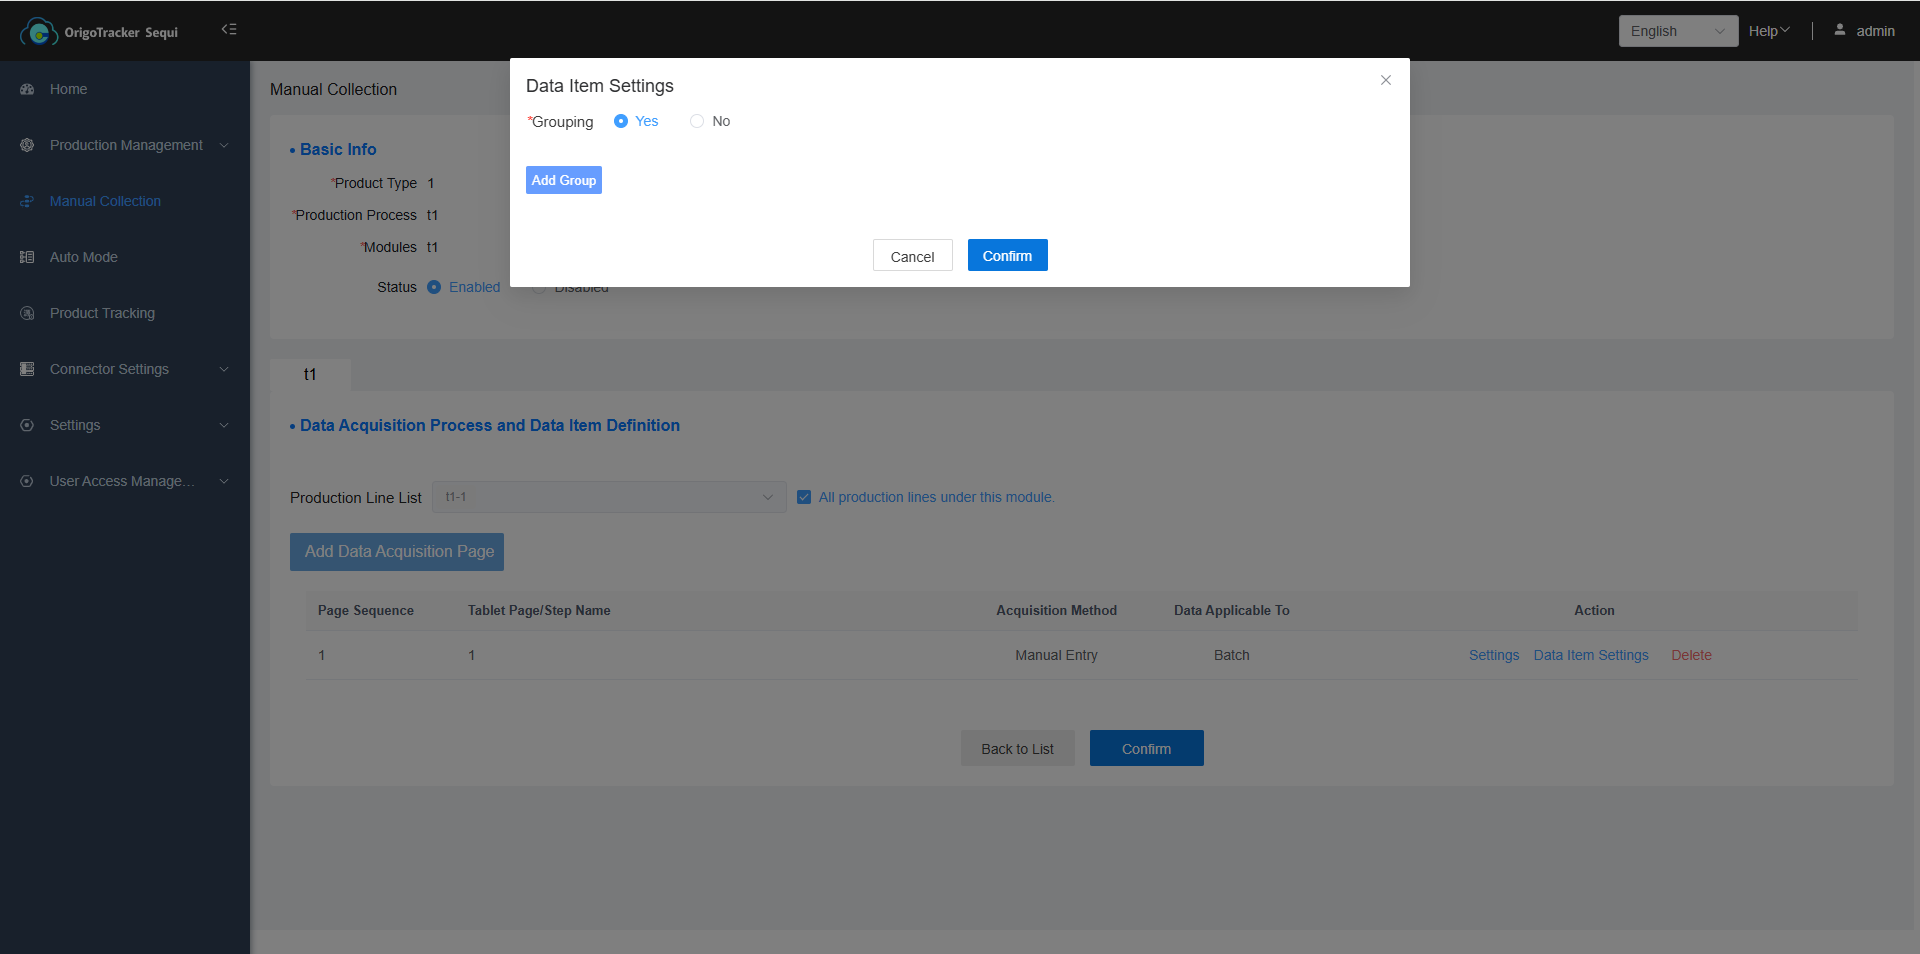Click the Product Tracking sidebar icon

coord(27,313)
